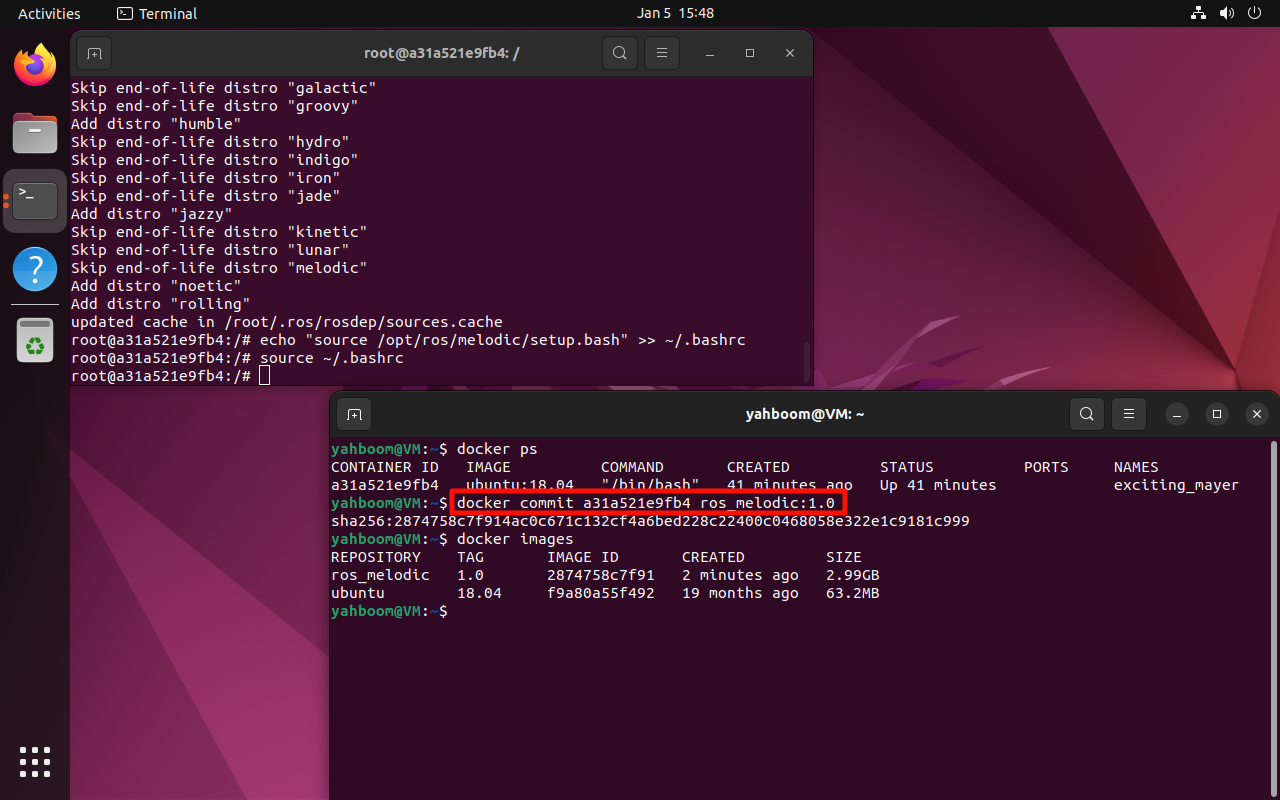Click search icon in yahboom terminal
The height and width of the screenshot is (800, 1280).
click(x=1087, y=413)
